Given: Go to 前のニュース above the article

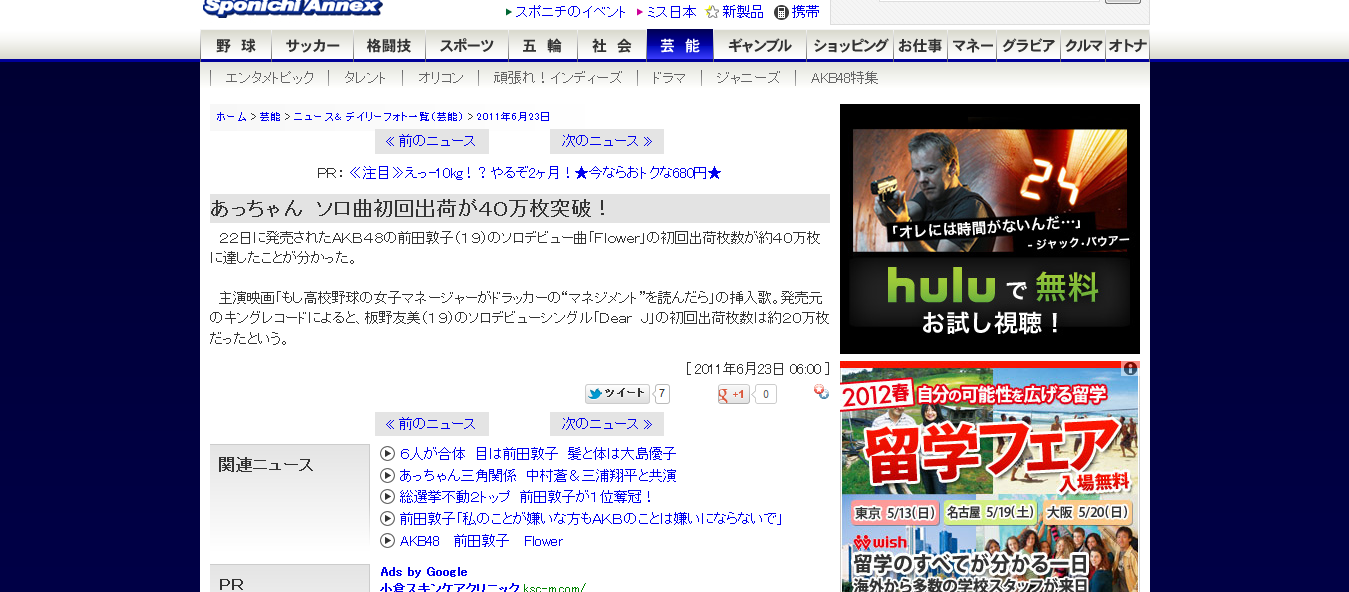Looking at the screenshot, I should pos(432,142).
